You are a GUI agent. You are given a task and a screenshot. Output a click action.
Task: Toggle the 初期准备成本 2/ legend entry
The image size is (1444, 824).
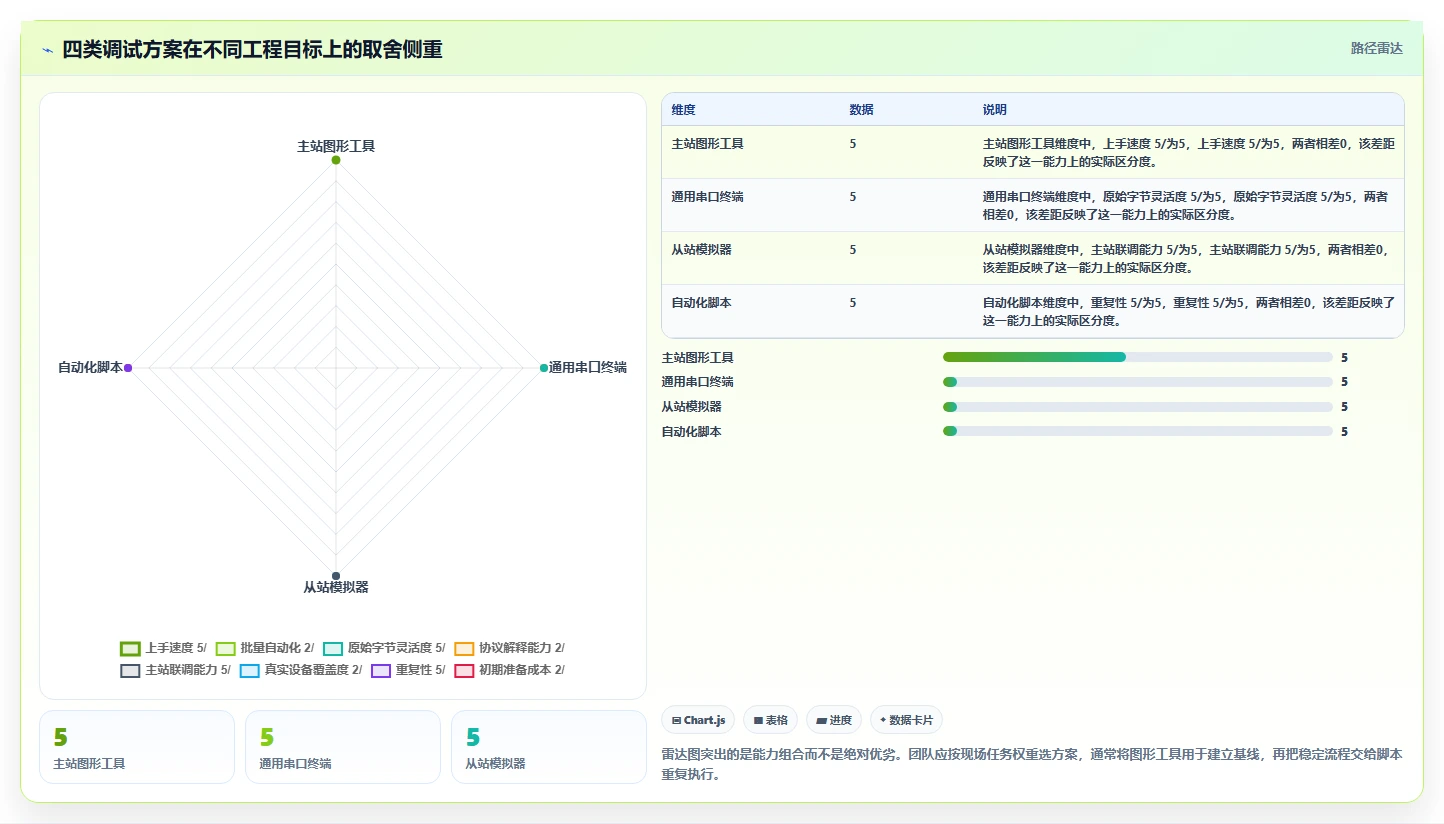[x=509, y=670]
